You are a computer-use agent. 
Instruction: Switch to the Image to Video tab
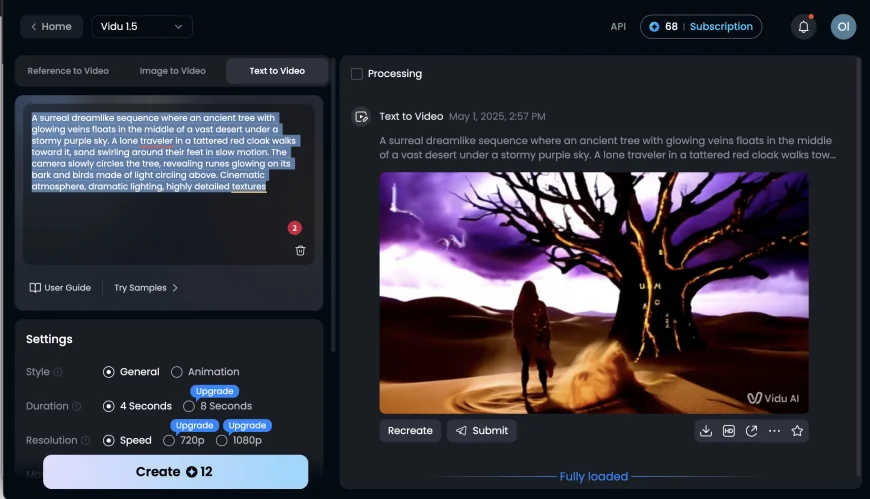(172, 71)
